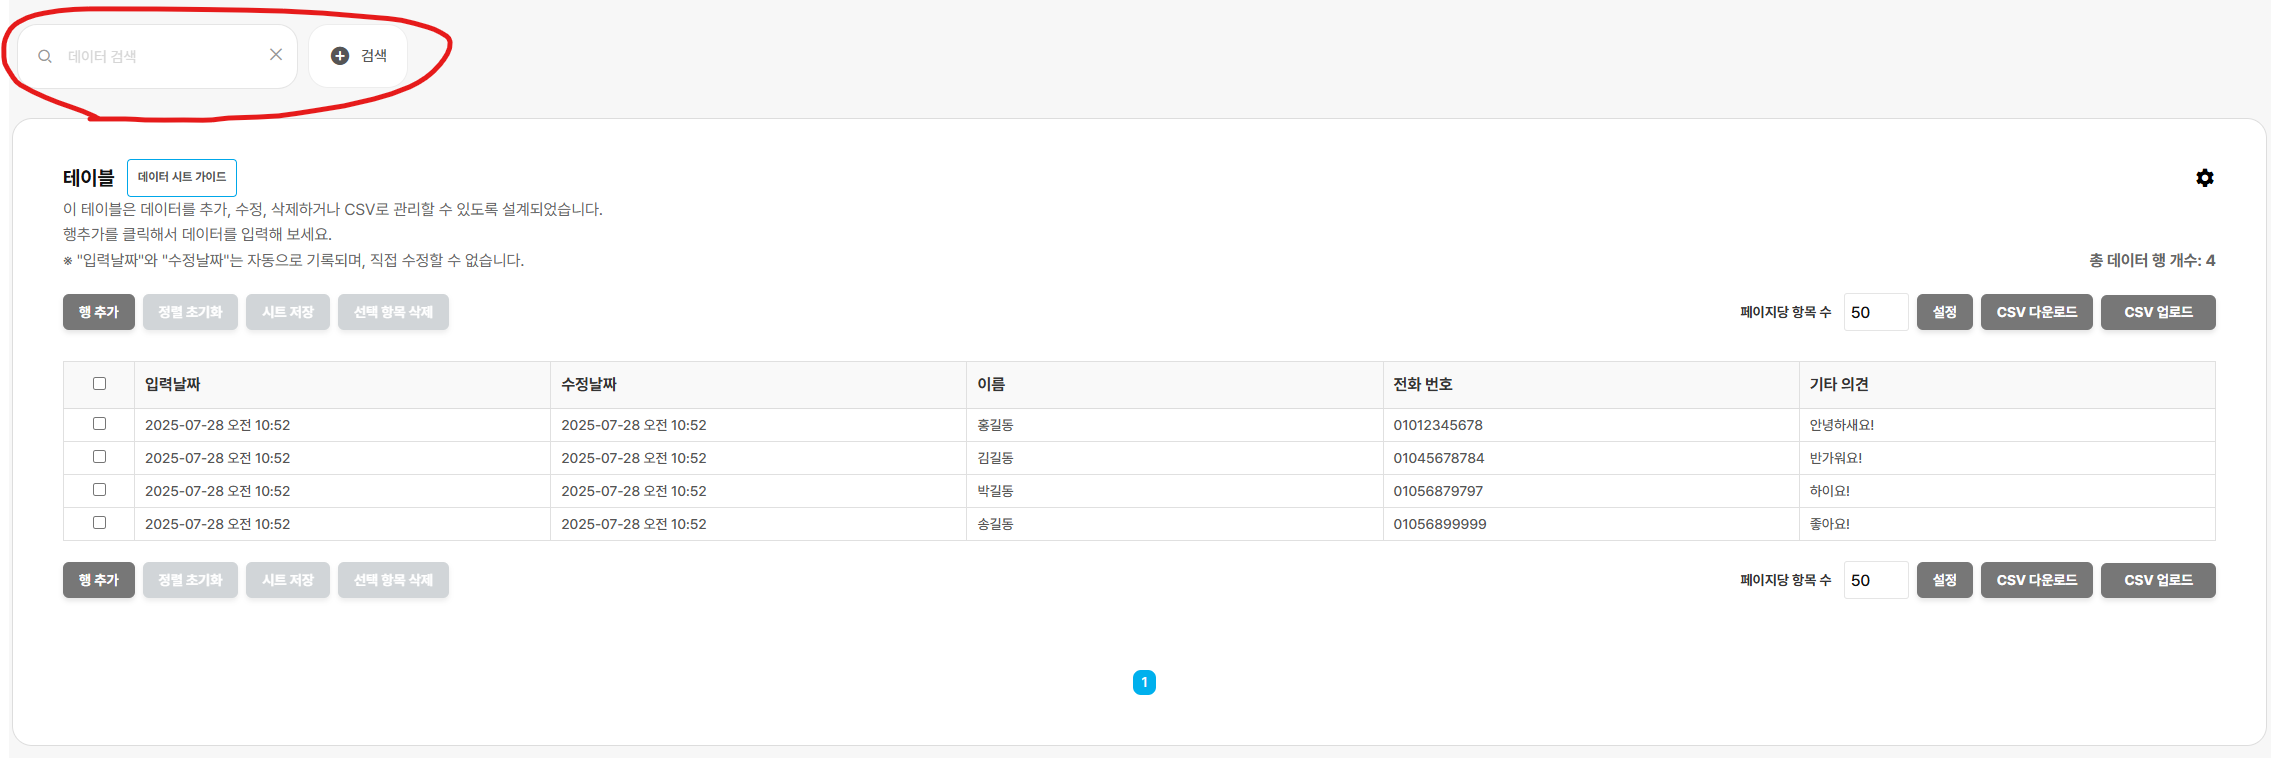Sort by the 입력날짜 column header
Viewport: 2271px width, 758px height.
click(x=173, y=384)
